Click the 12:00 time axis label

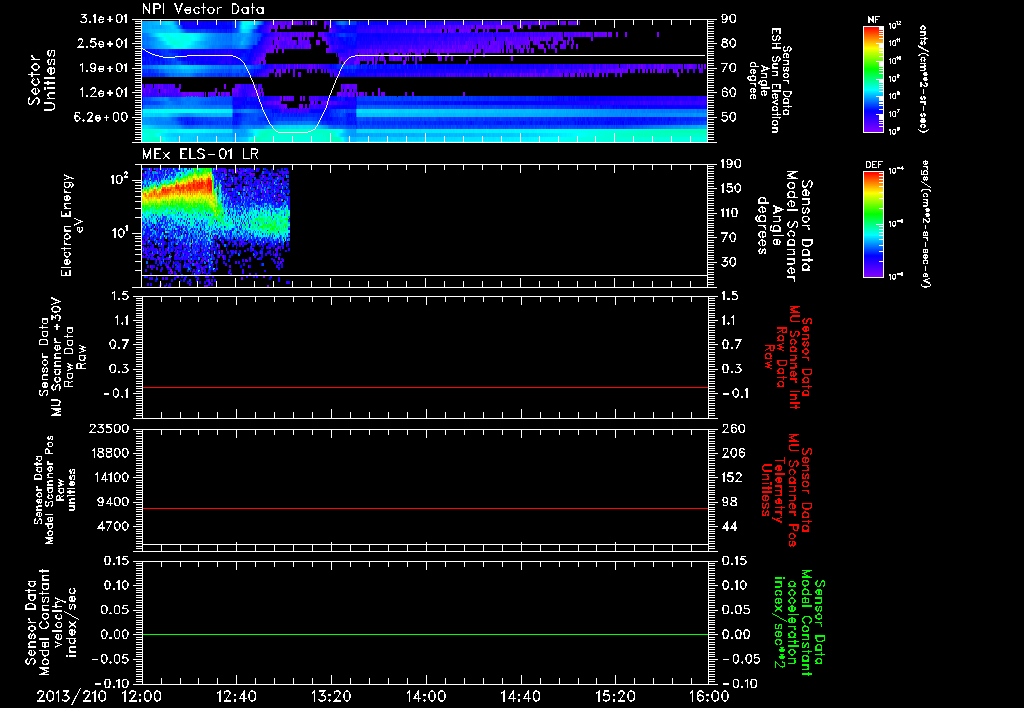tap(142, 696)
